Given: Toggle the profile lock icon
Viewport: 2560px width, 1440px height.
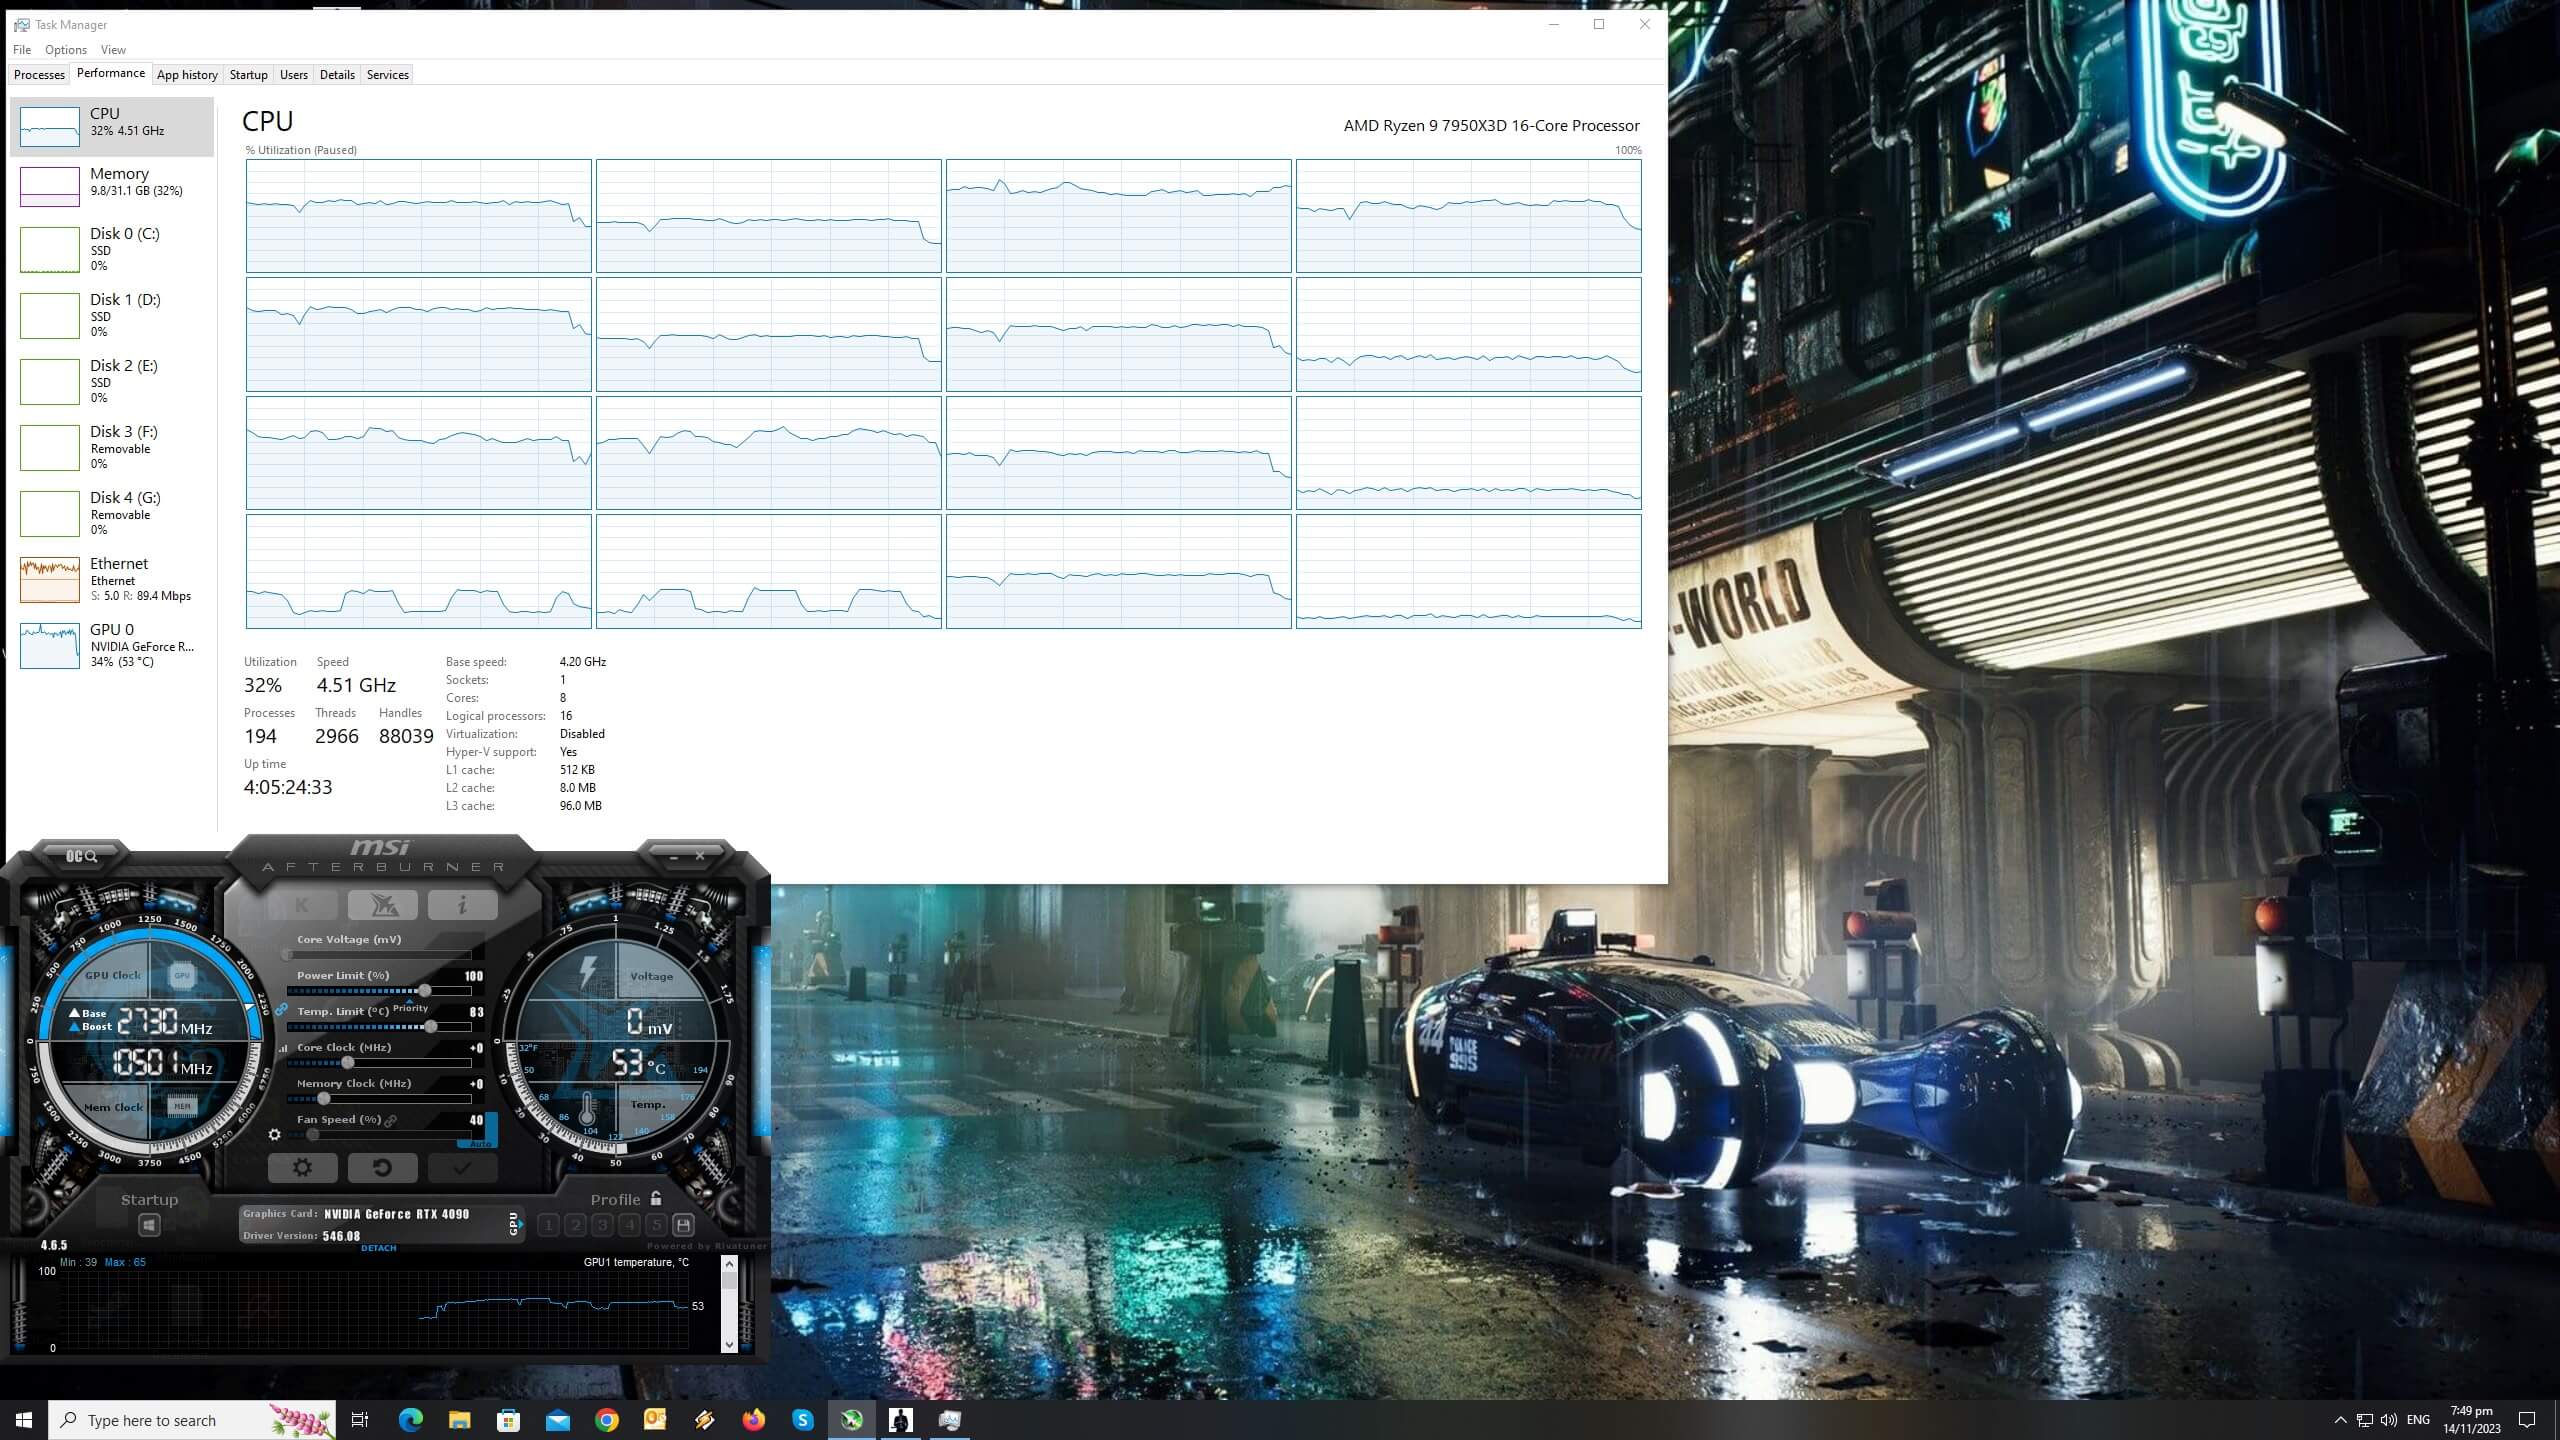Looking at the screenshot, I should point(656,1198).
